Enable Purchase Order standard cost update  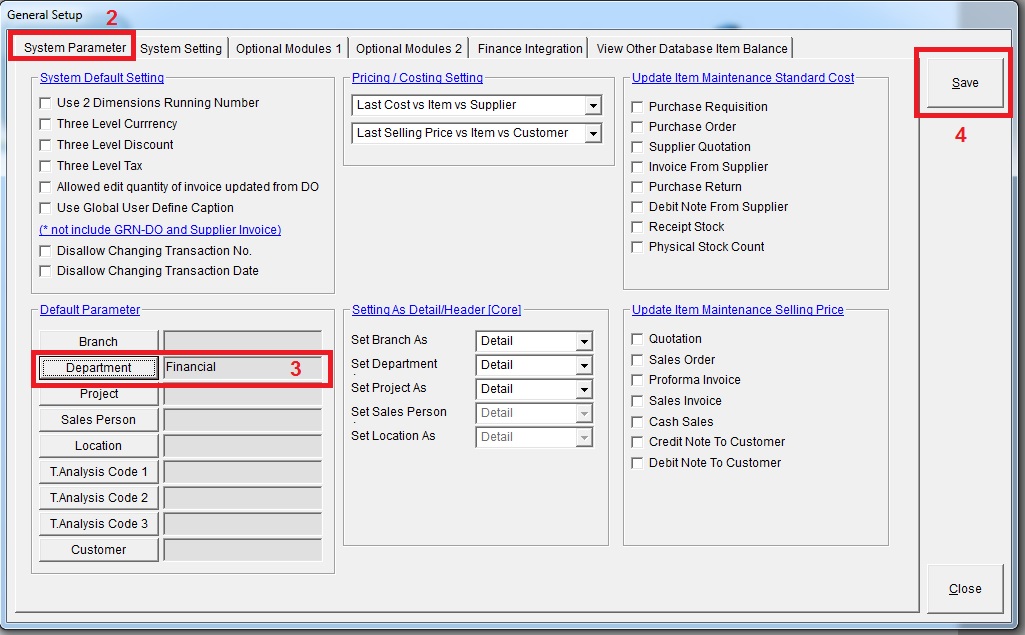[637, 127]
